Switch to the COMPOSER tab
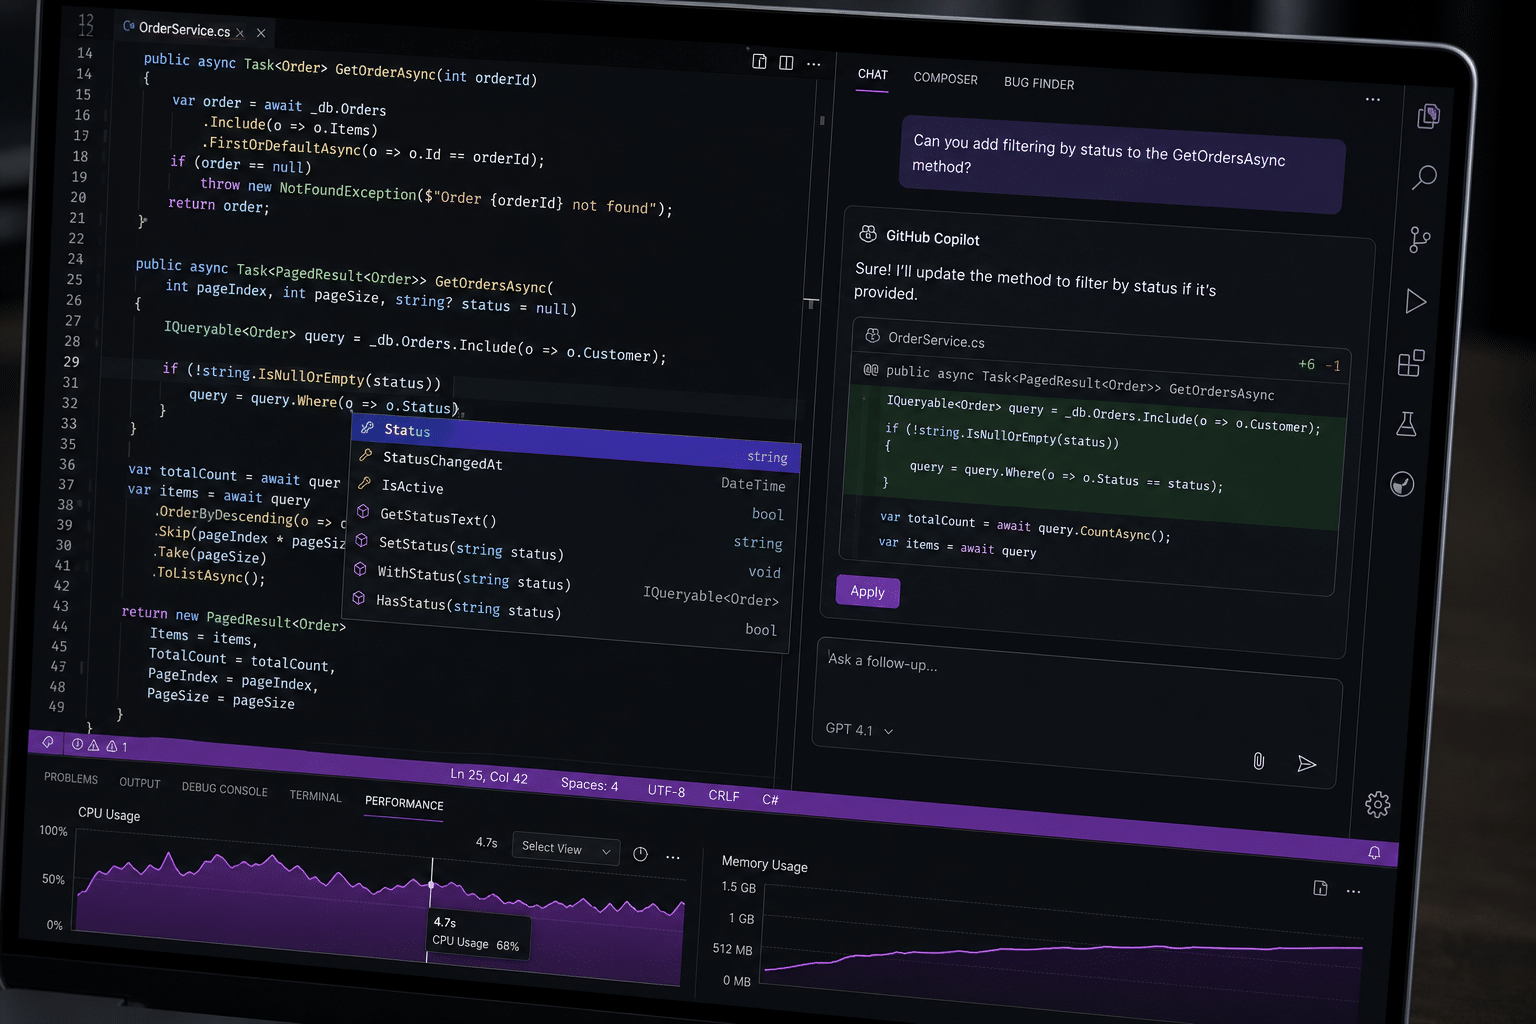 point(945,79)
